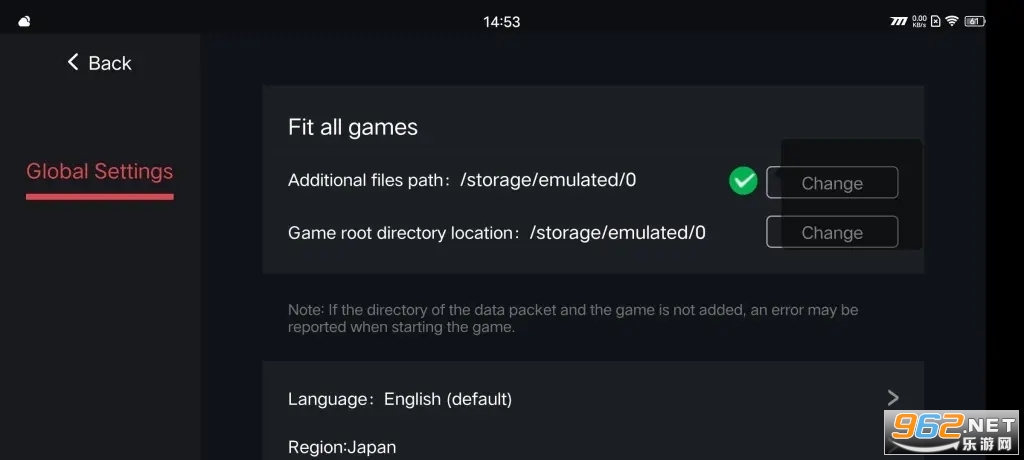This screenshot has width=1024, height=460.
Task: Expand Language options with right chevron
Action: pos(893,398)
